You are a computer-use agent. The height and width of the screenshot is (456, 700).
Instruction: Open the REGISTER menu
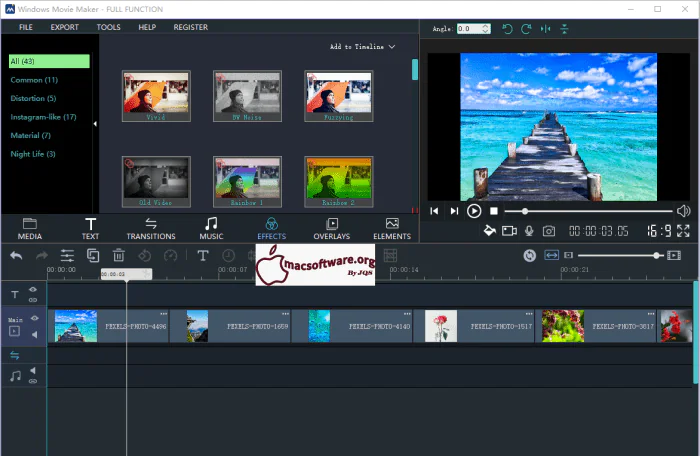click(x=191, y=27)
